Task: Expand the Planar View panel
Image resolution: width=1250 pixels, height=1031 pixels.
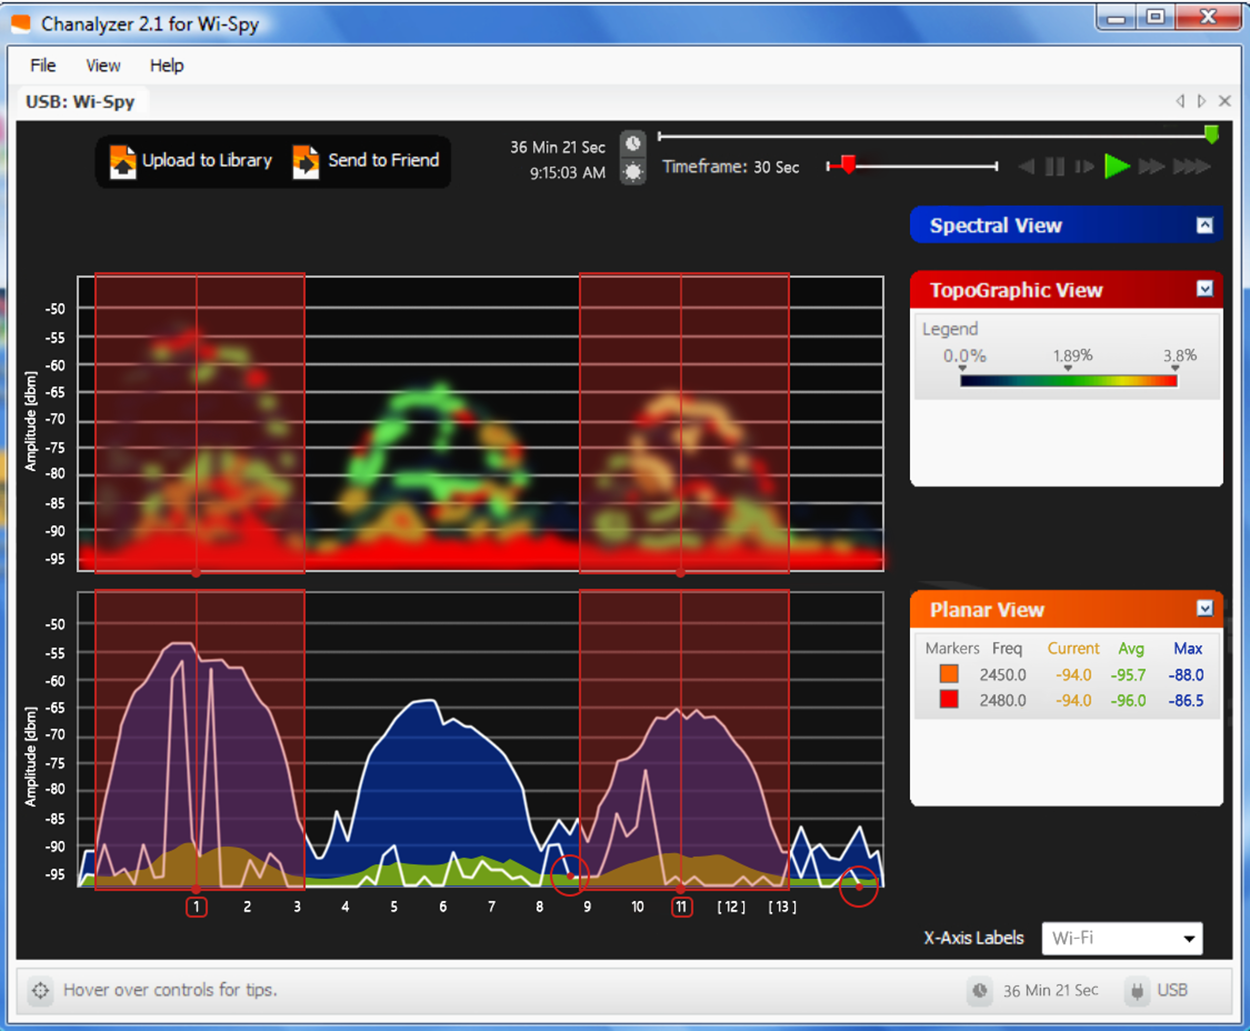Action: pos(1204,609)
